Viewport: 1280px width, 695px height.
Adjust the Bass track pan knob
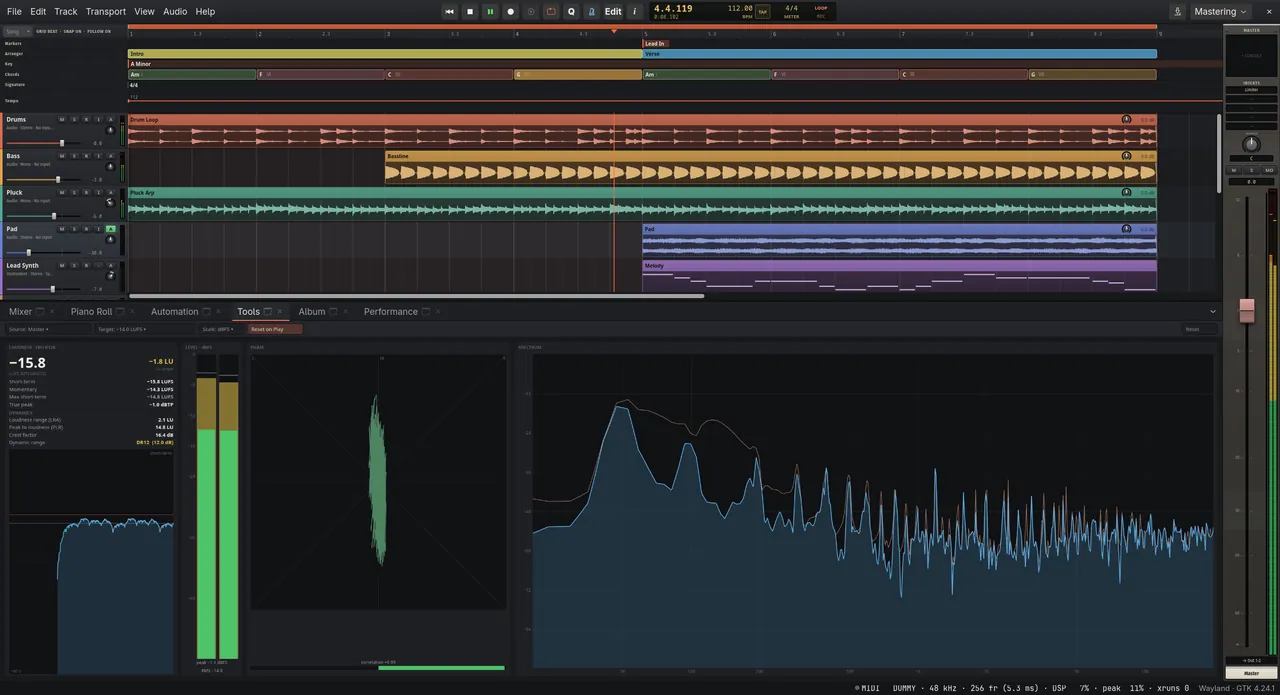(x=110, y=167)
